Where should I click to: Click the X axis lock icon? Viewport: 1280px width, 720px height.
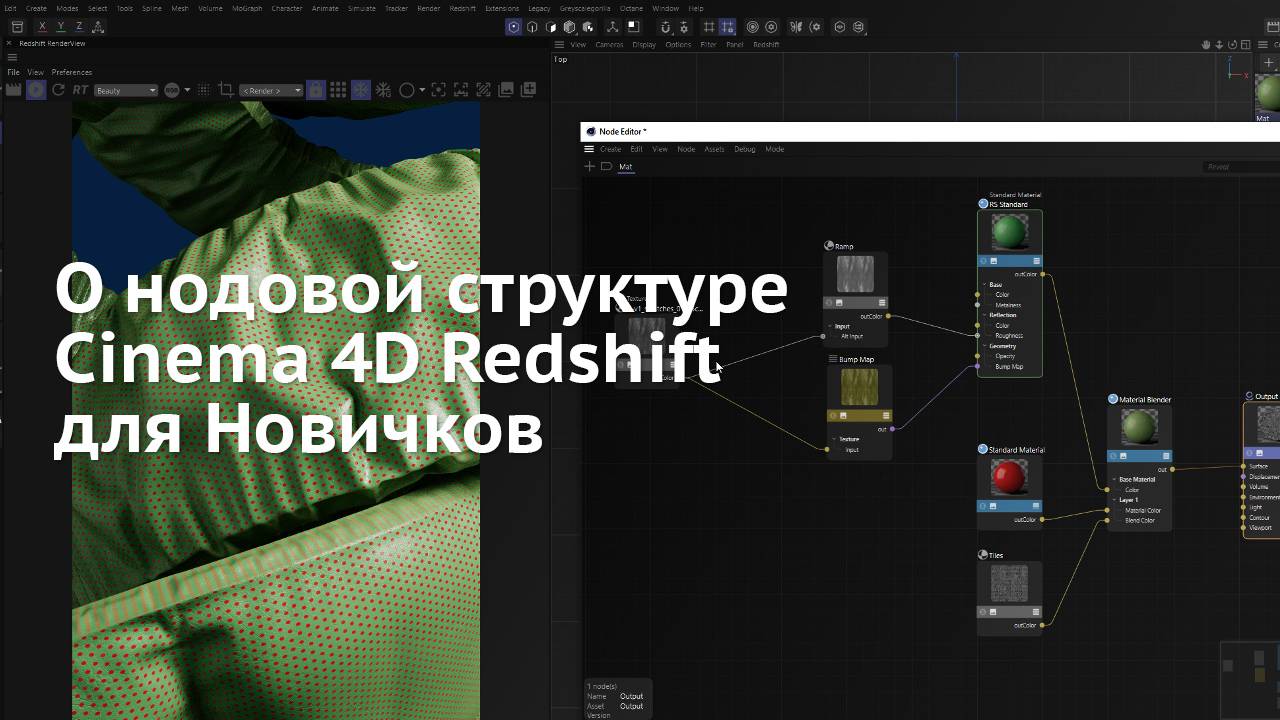[x=42, y=27]
